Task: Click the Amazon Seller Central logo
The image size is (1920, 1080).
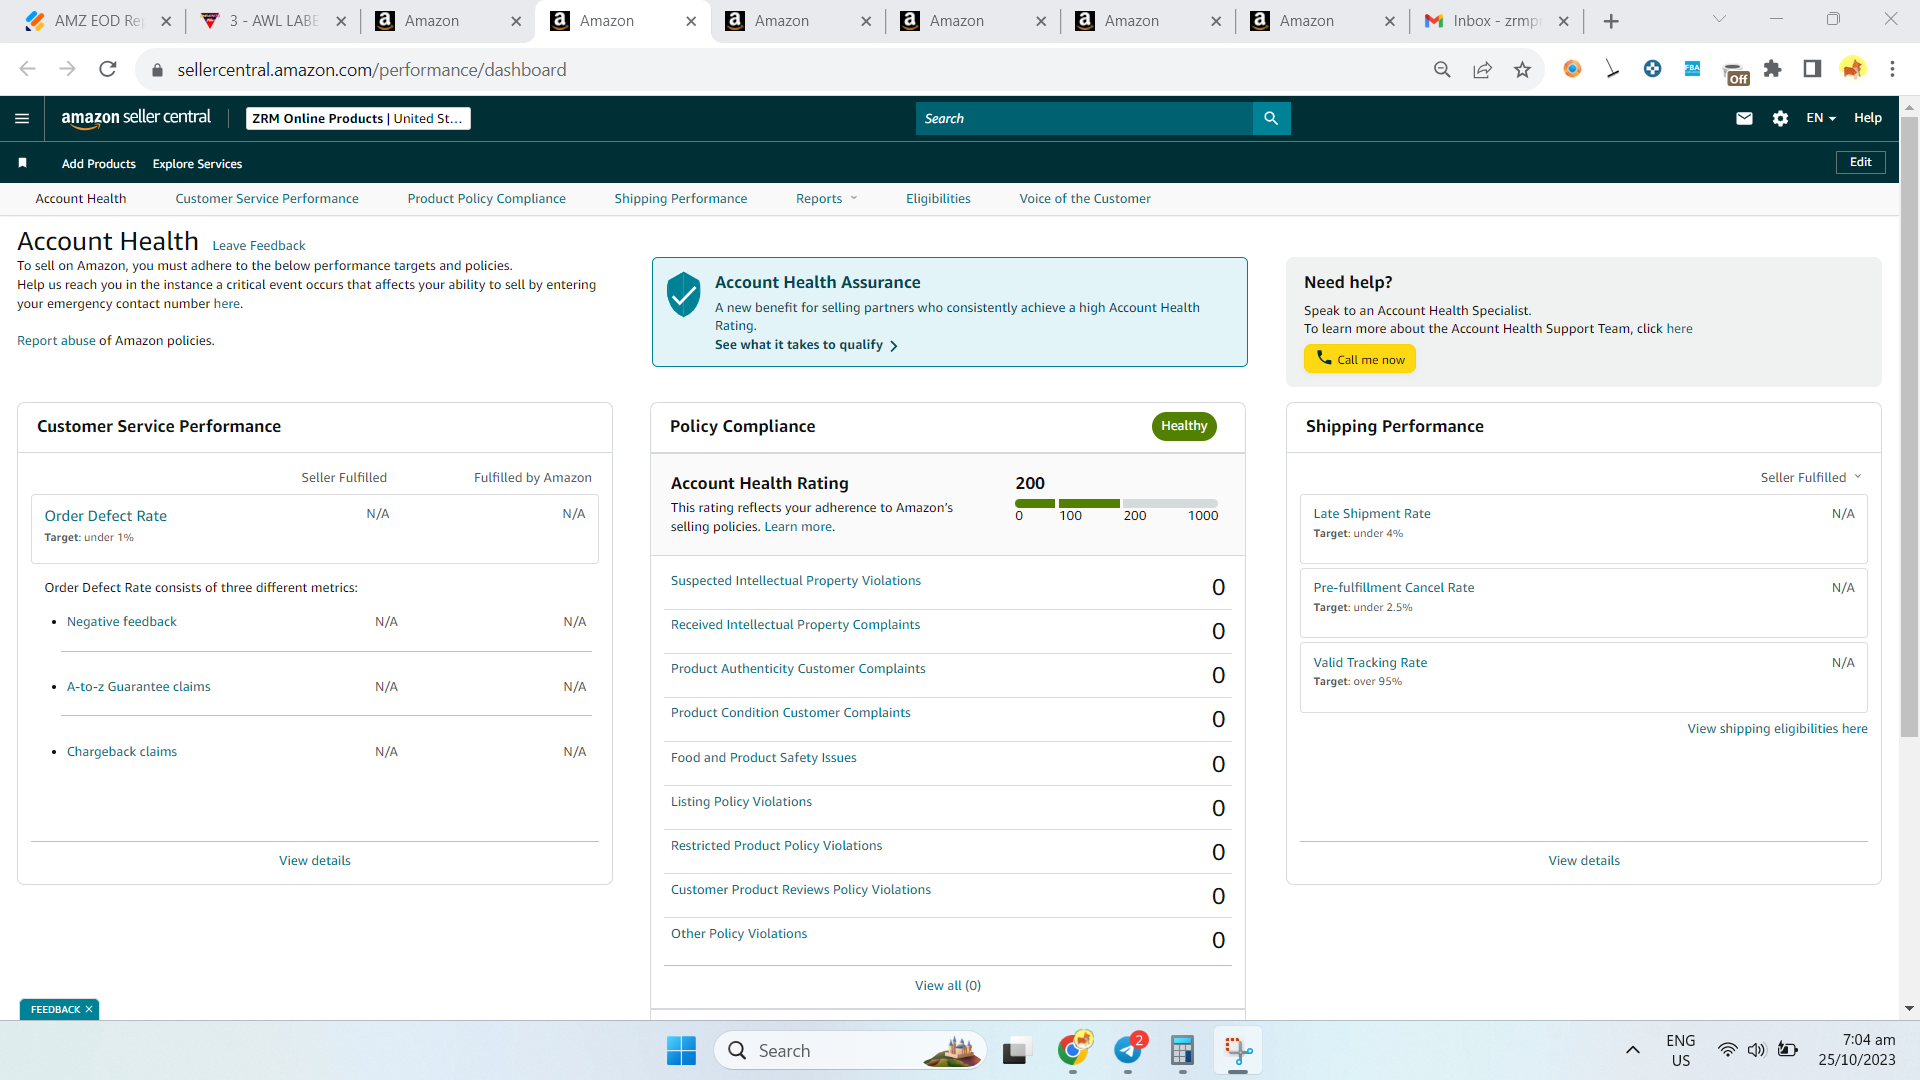Action: tap(136, 118)
